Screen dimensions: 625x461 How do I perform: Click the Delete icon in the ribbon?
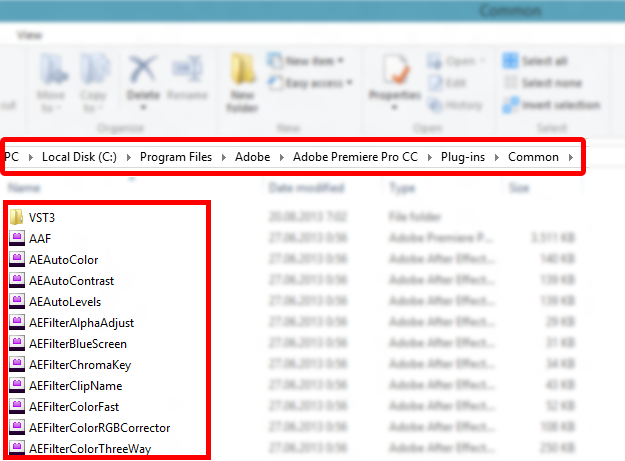[142, 70]
